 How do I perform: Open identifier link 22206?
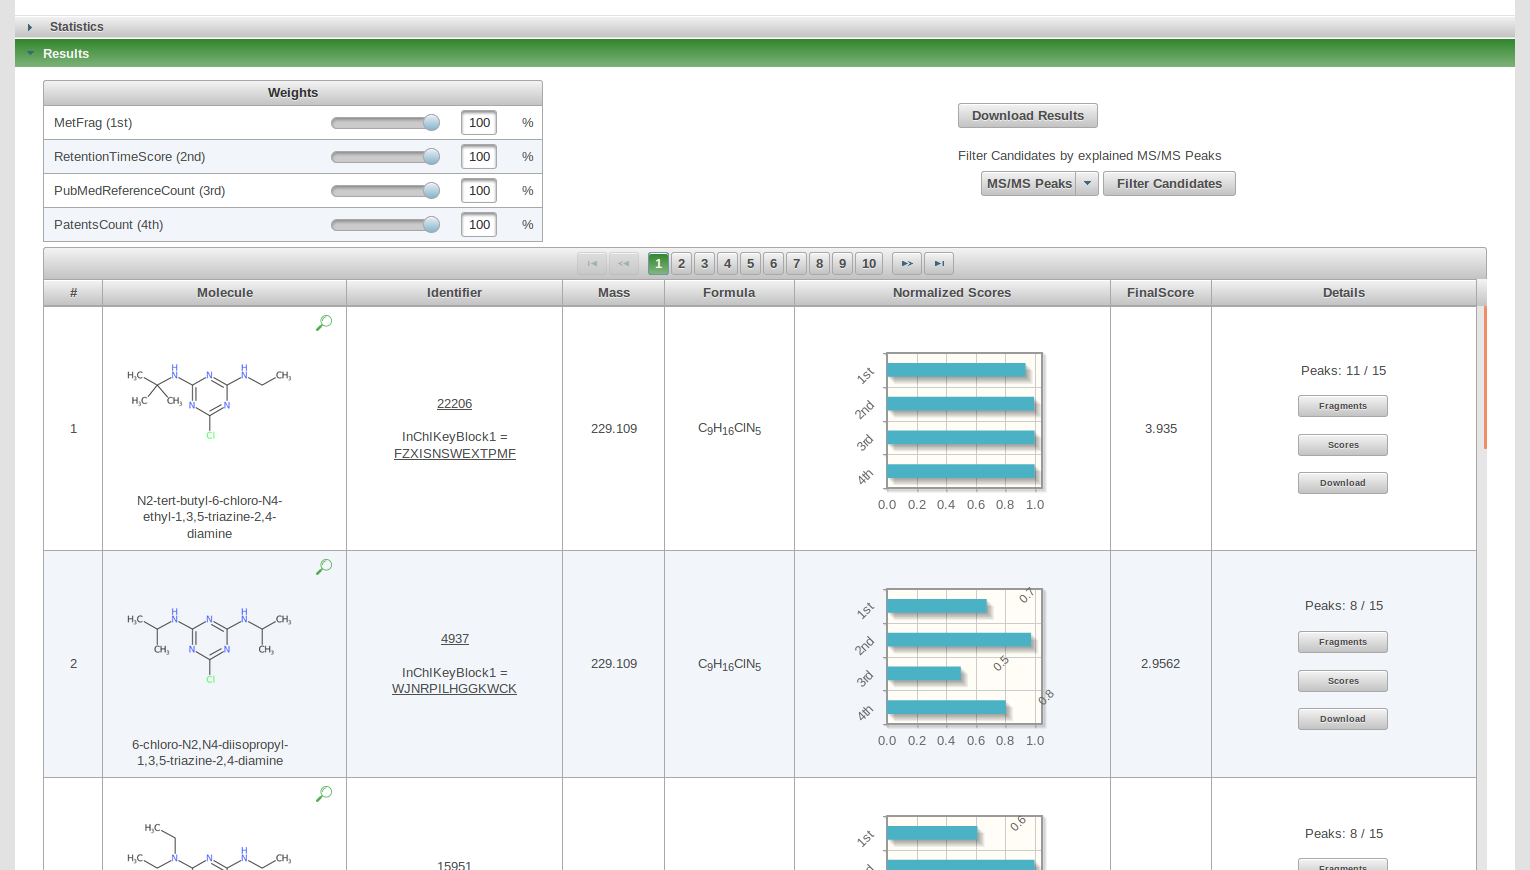[x=454, y=404]
